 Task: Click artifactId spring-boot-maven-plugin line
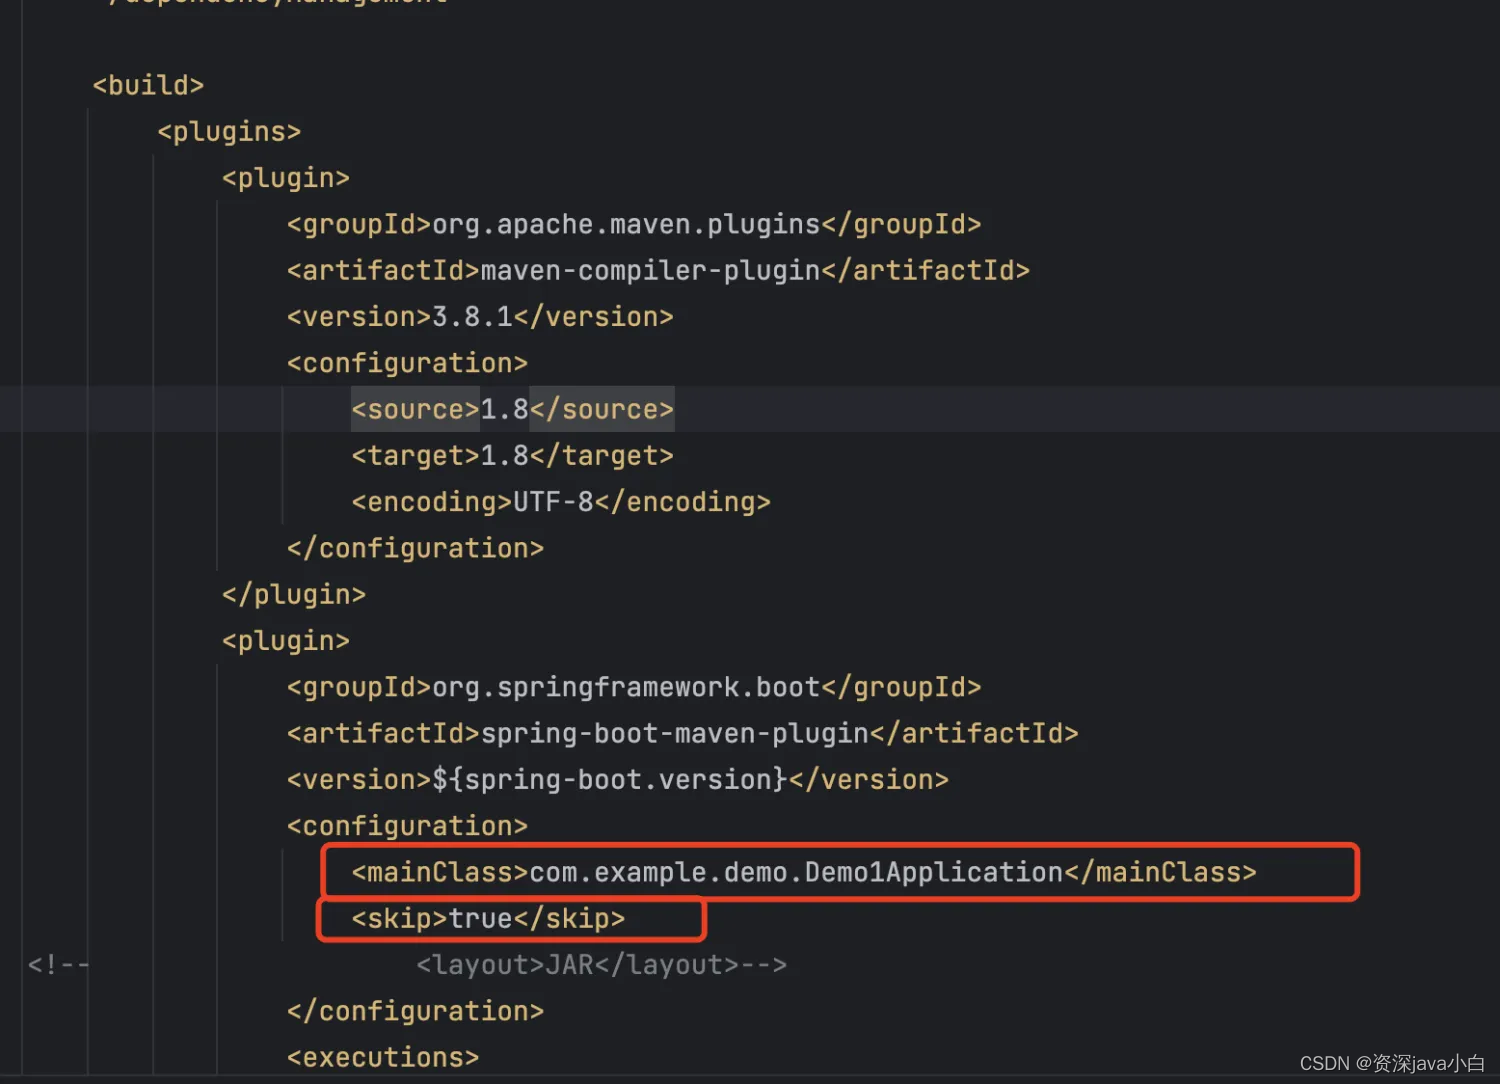pos(683,733)
